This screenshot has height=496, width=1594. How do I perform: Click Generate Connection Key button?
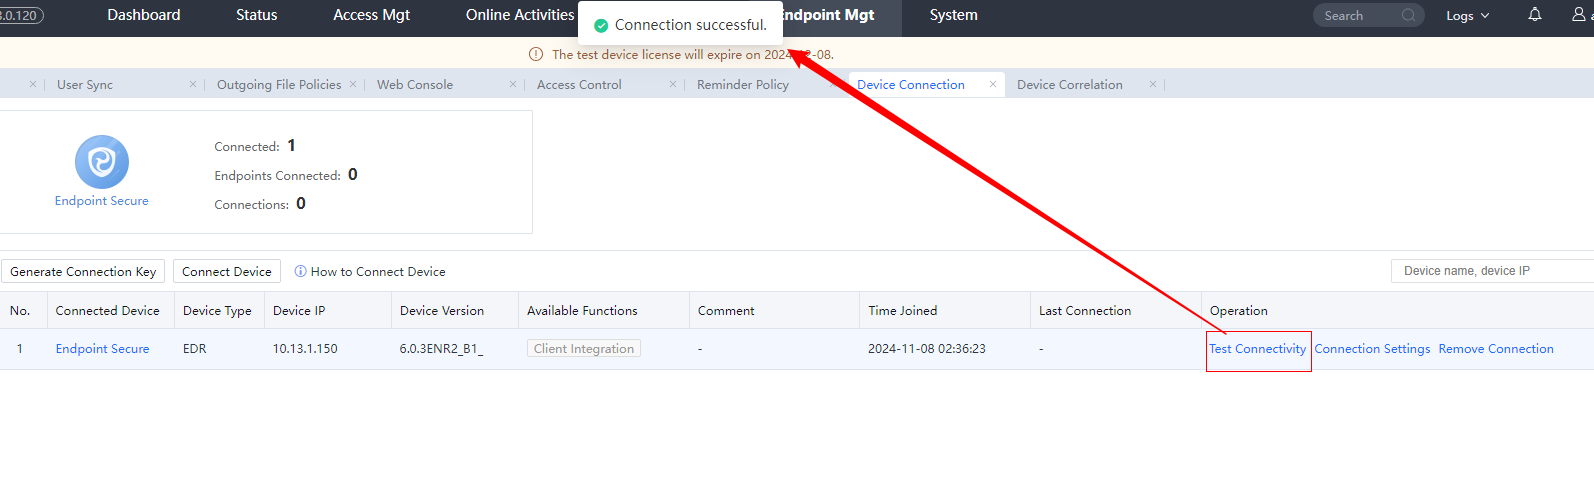pos(83,272)
